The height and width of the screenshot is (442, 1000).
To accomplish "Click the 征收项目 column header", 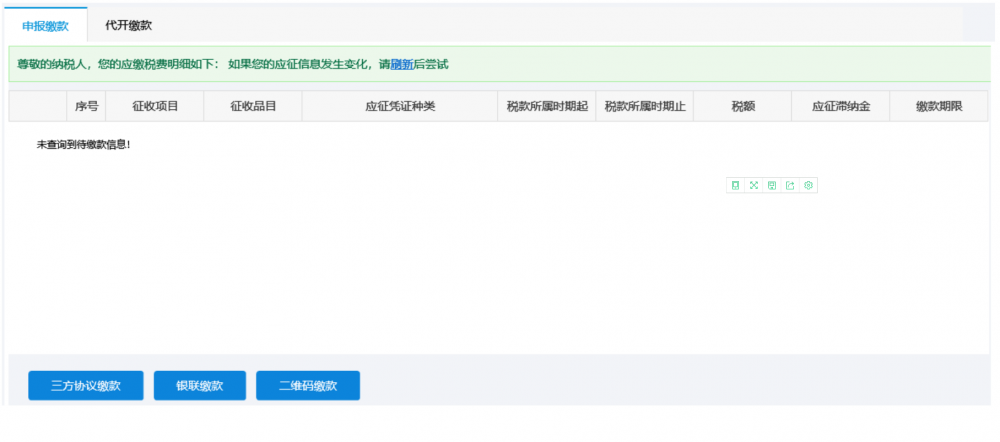I will click(x=155, y=106).
